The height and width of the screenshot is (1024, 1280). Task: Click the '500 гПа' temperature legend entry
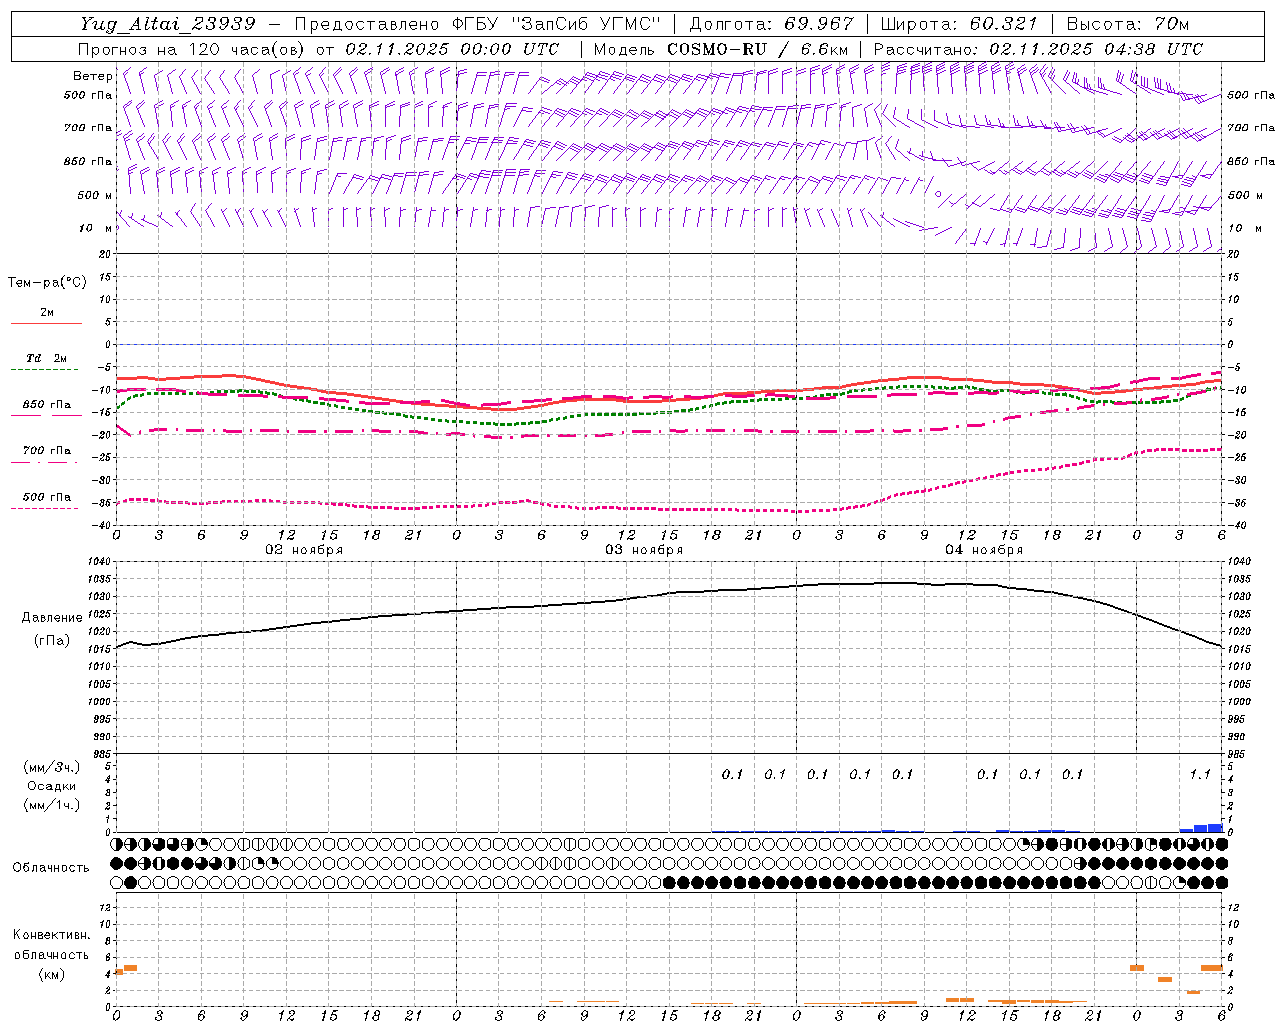click(x=47, y=497)
